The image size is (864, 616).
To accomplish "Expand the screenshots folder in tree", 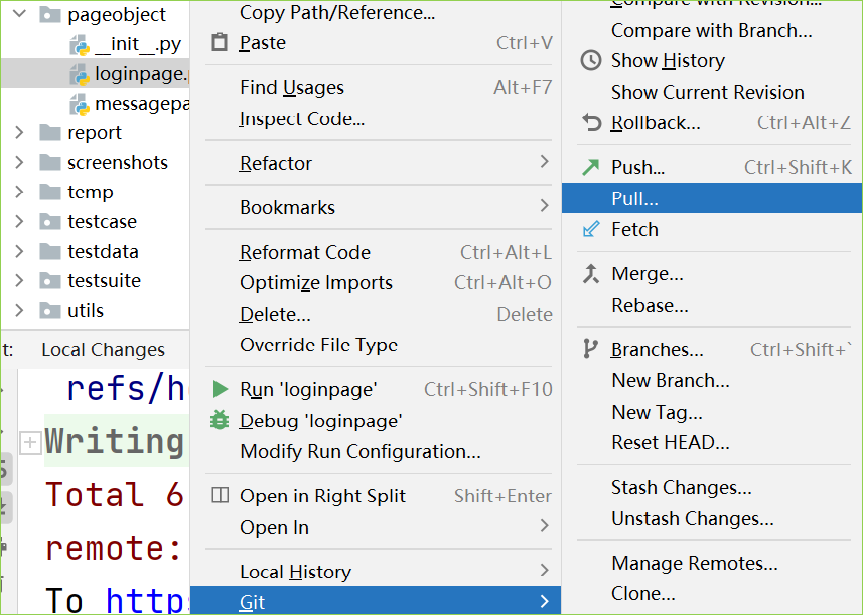I will coord(19,162).
